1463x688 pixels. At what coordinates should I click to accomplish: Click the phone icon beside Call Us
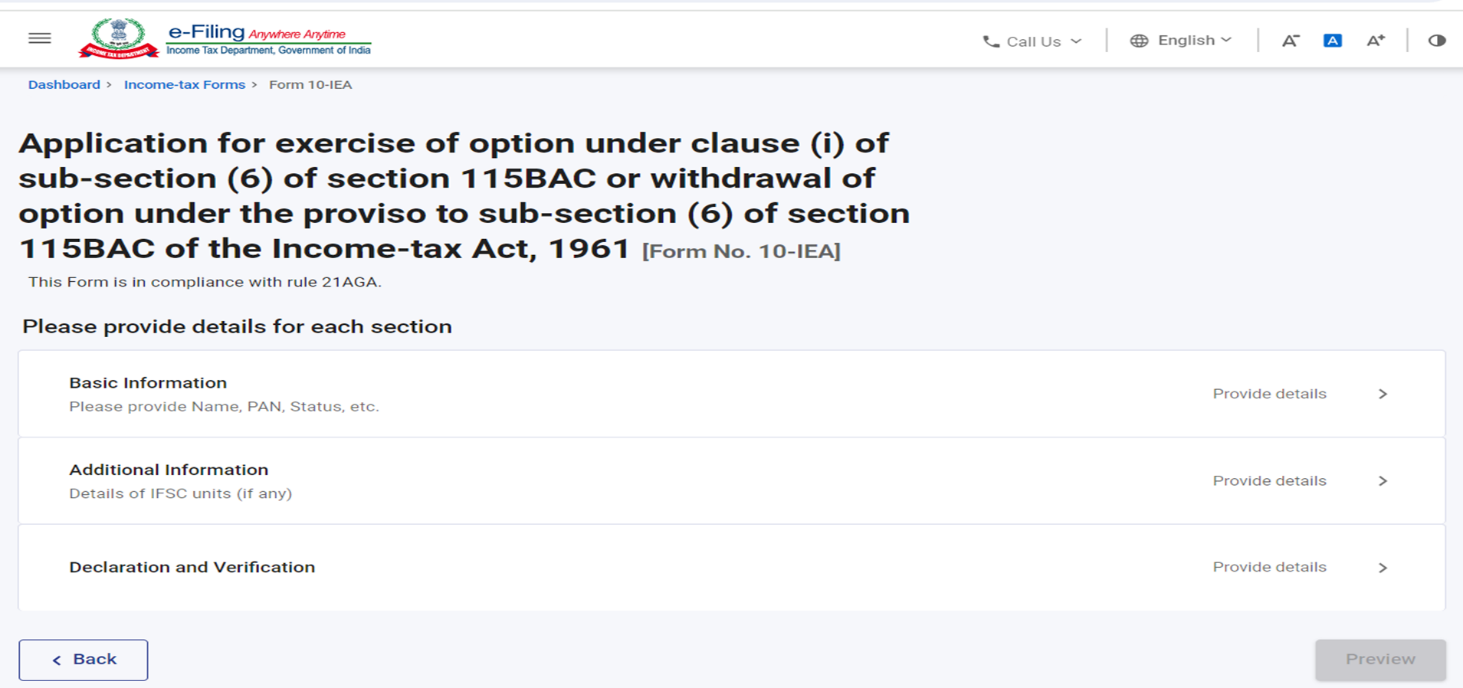point(991,42)
